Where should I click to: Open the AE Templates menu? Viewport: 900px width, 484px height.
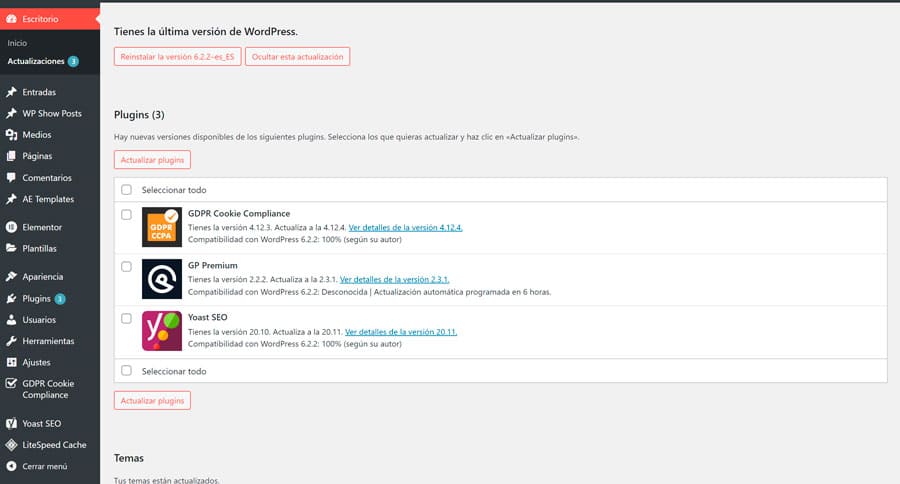pyautogui.click(x=50, y=199)
